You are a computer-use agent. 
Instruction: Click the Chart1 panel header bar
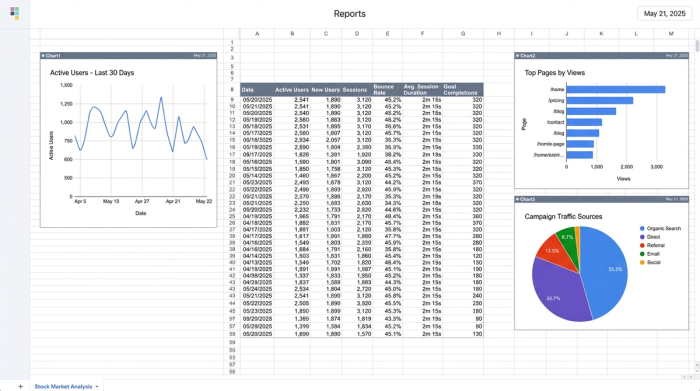129,56
